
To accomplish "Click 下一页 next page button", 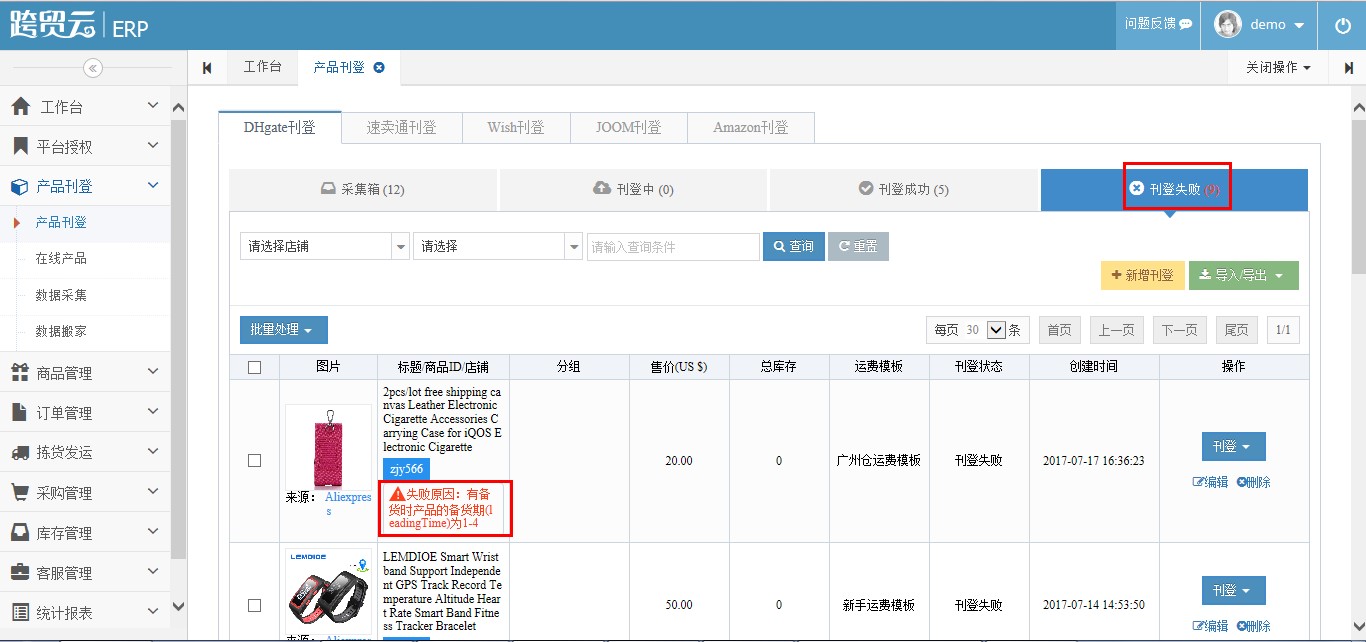I will 1179,330.
